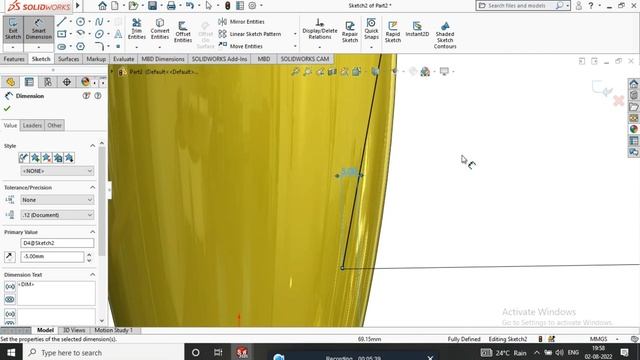The width and height of the screenshot is (640, 360).
Task: Click Move Entities
Action: point(241,46)
